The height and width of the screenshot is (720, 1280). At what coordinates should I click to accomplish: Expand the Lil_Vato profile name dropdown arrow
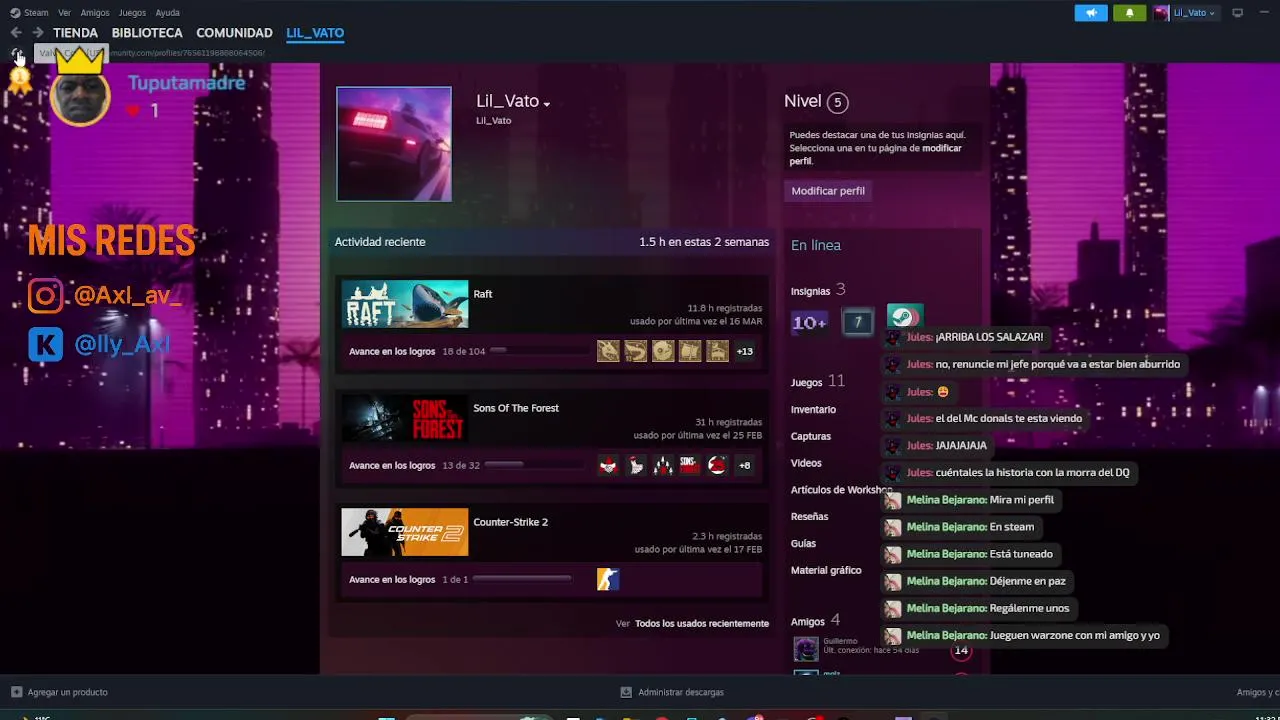[x=547, y=104]
